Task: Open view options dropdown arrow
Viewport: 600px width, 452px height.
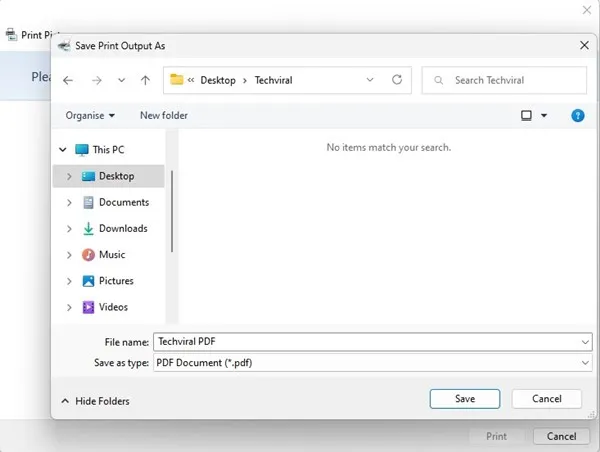Action: click(544, 115)
